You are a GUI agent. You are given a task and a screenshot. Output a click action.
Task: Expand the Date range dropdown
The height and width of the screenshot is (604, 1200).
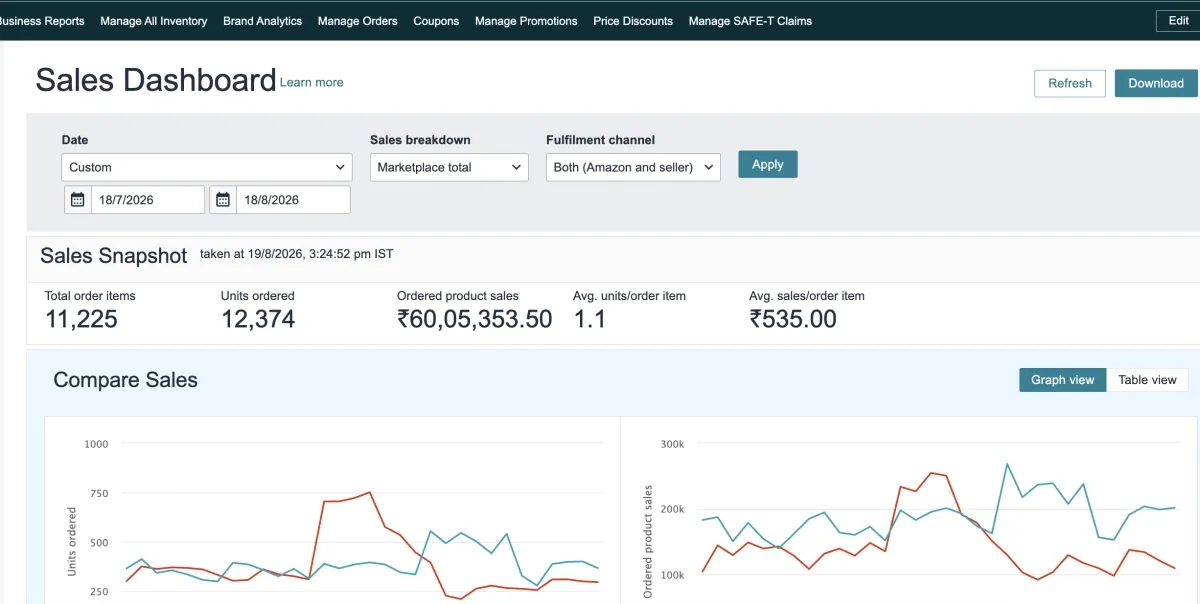(207, 167)
